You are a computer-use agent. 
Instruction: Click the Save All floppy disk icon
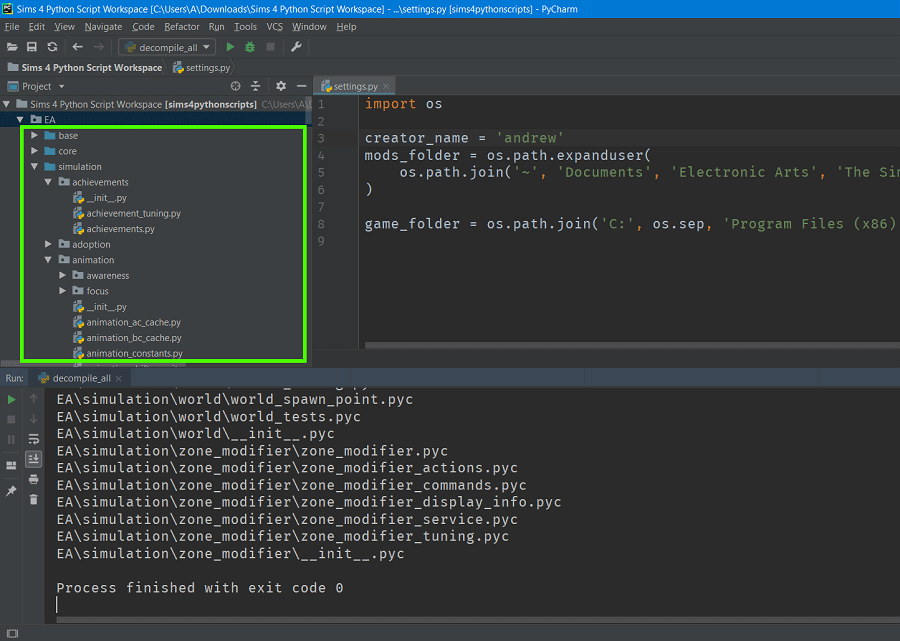32,47
